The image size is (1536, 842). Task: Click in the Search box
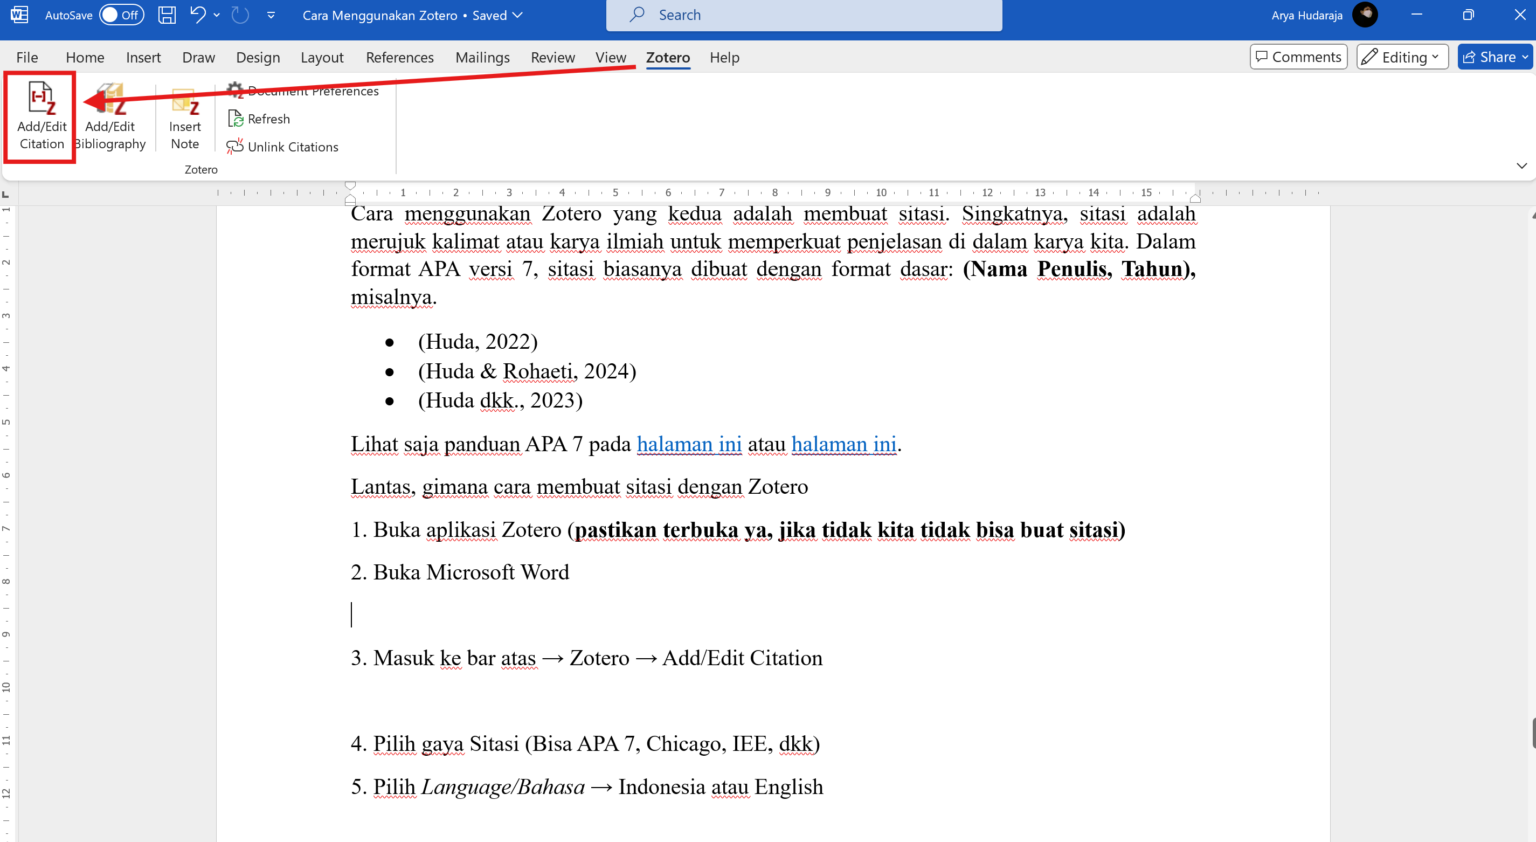pyautogui.click(x=804, y=15)
